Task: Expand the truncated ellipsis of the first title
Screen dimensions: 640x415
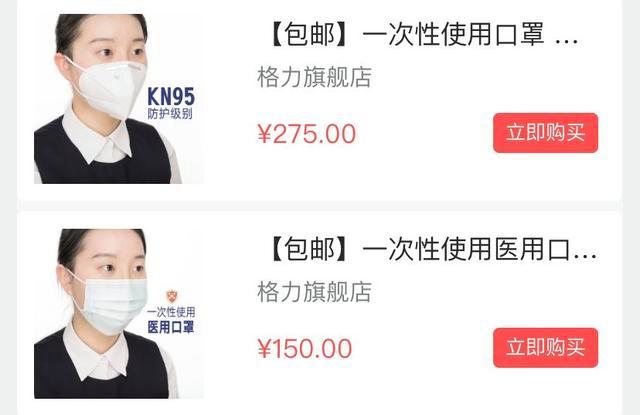Action: tap(567, 41)
